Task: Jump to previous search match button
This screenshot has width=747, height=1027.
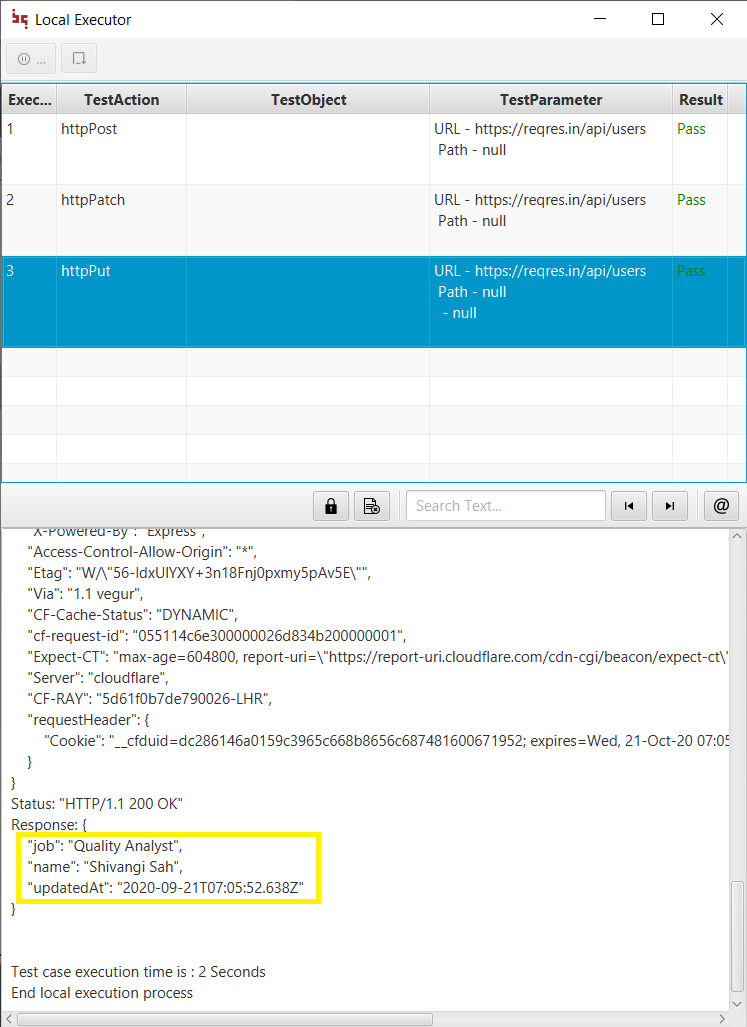Action: click(629, 506)
